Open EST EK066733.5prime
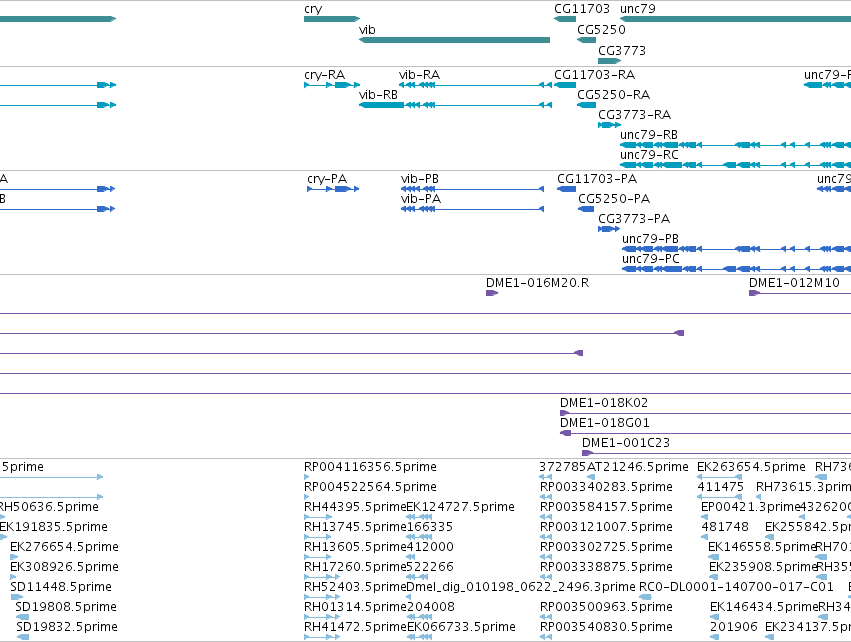851x642 pixels. [461, 627]
